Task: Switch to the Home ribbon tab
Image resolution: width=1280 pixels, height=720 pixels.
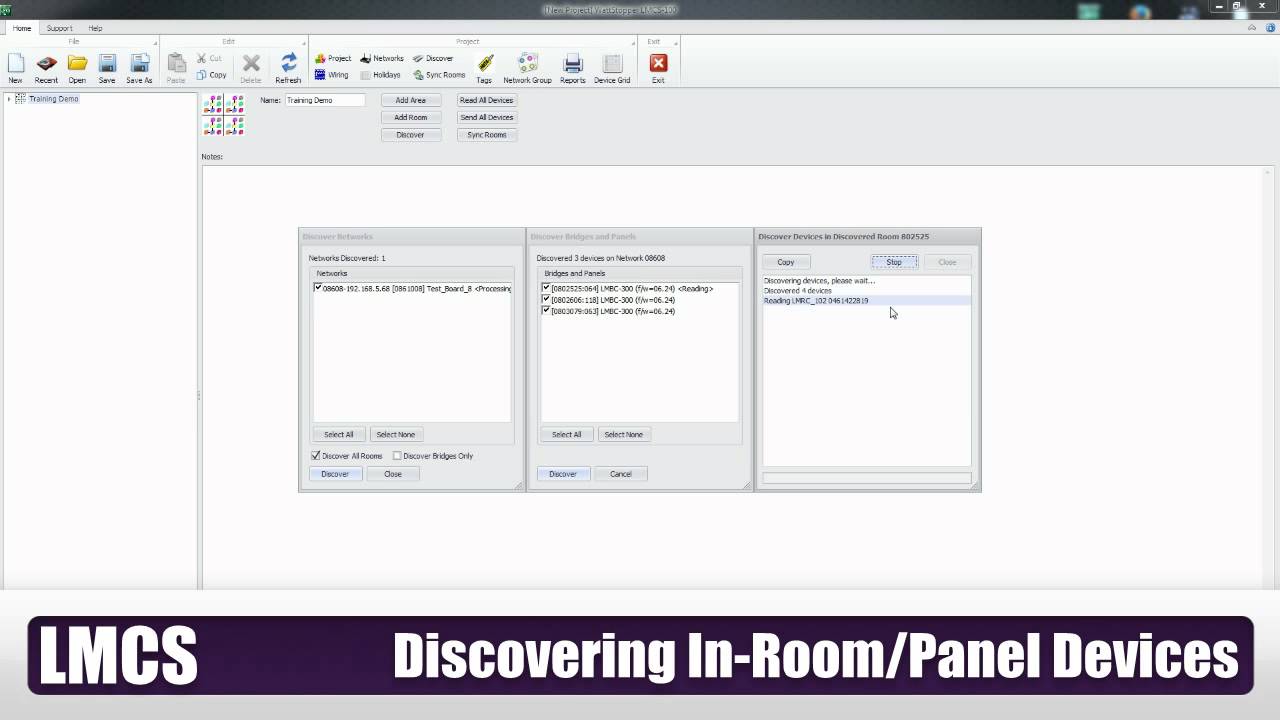Action: pos(22,28)
